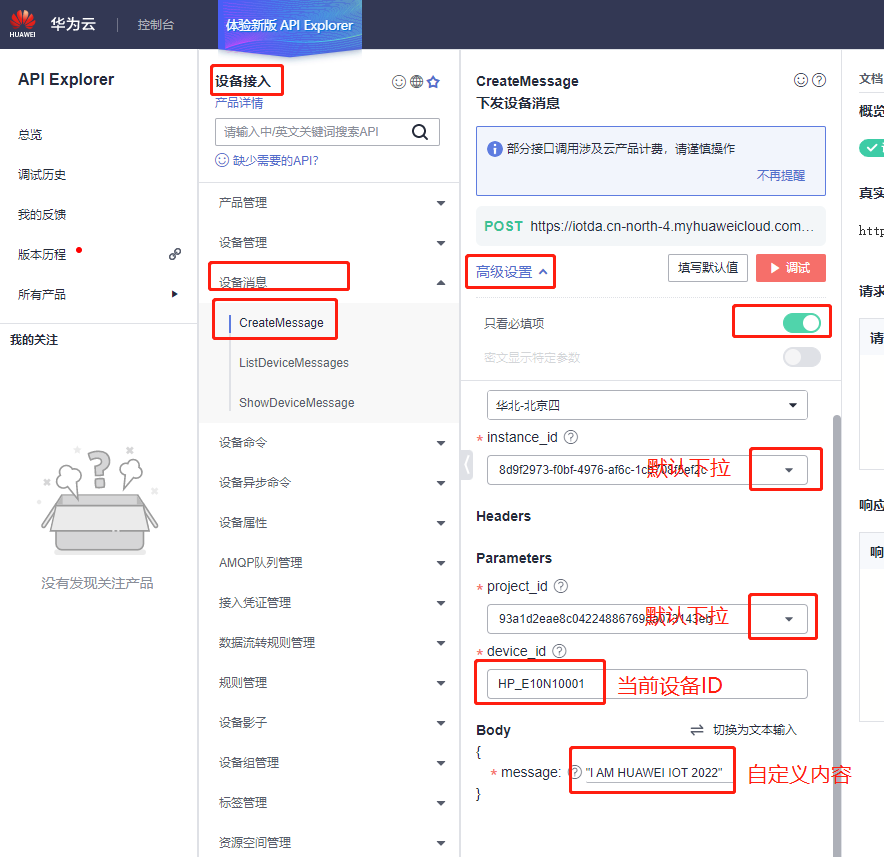This screenshot has width=884, height=857.
Task: Click the search magnifier icon
Action: click(420, 132)
